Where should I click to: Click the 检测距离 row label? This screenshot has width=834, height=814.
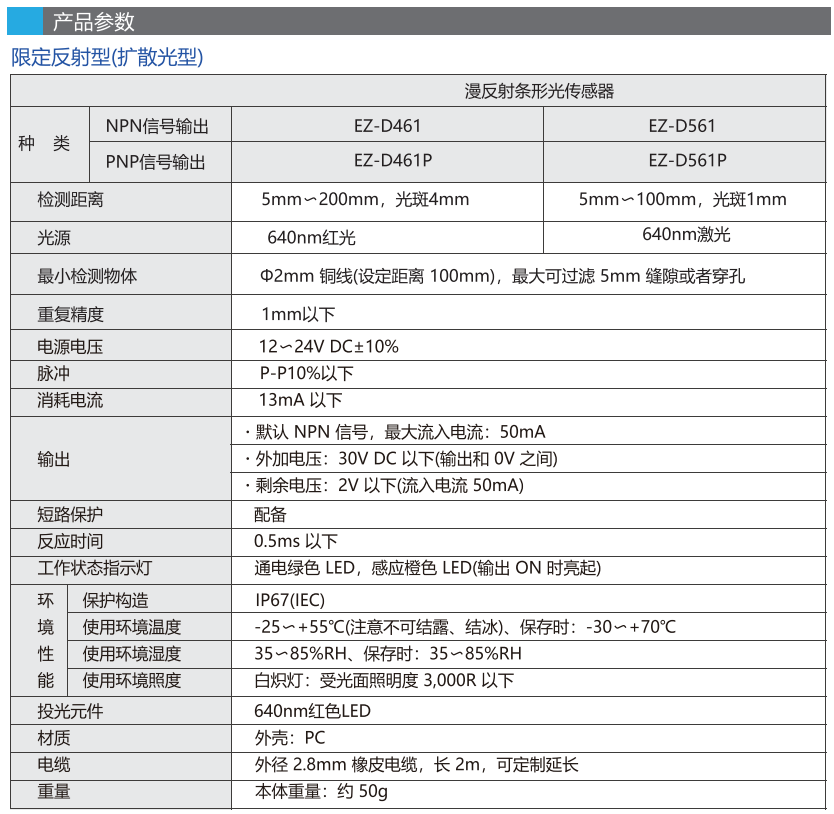70,200
